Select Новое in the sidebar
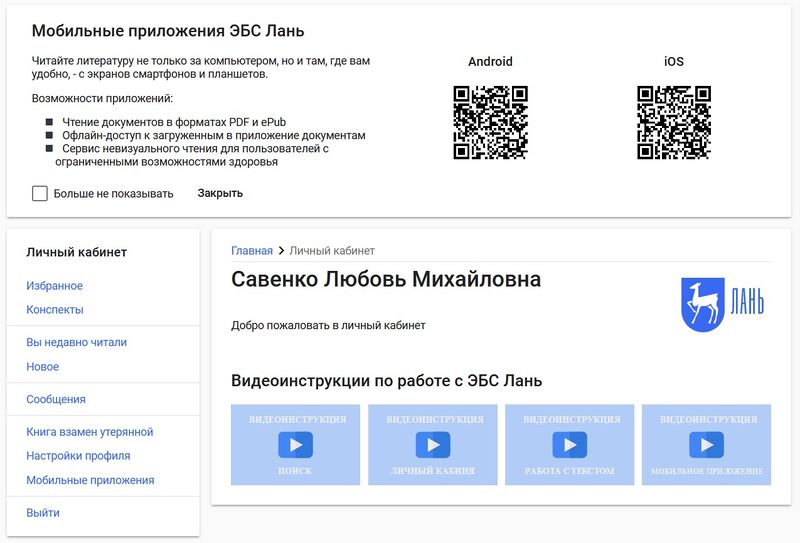The image size is (800, 543). (43, 367)
